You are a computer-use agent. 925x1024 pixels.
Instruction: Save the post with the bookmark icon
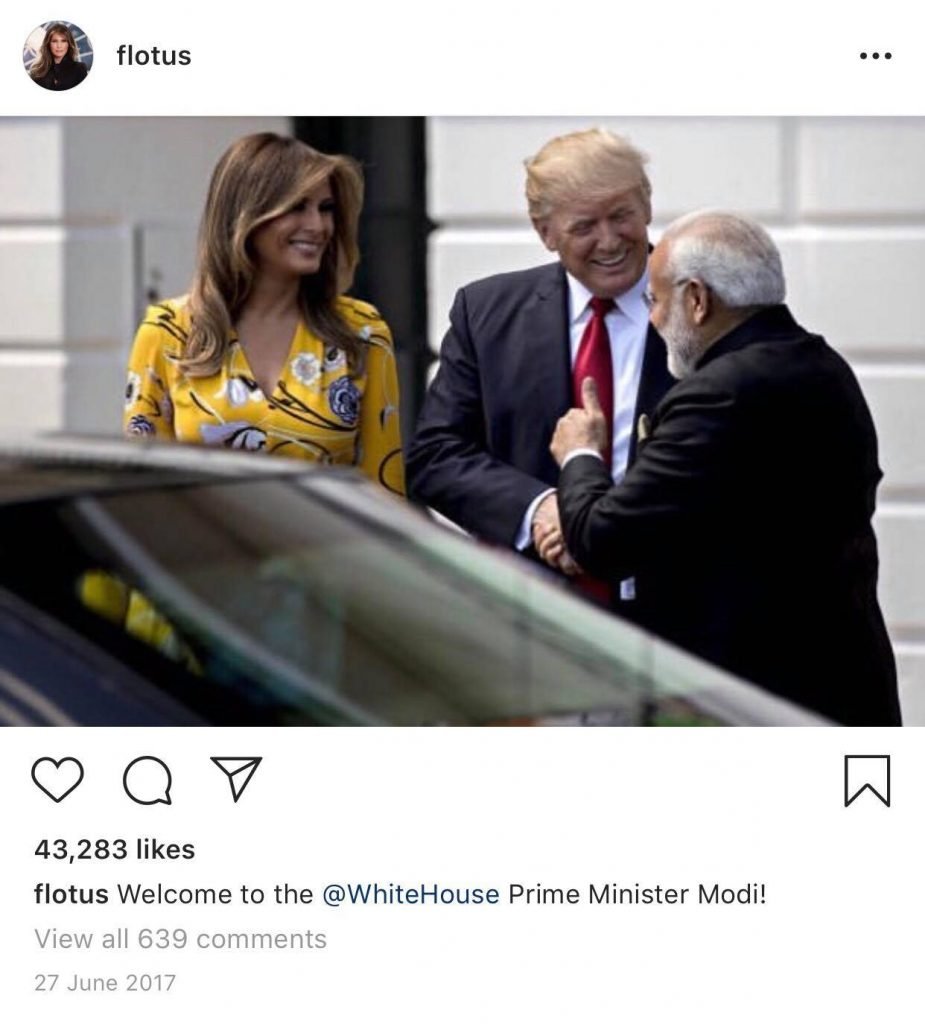click(868, 780)
